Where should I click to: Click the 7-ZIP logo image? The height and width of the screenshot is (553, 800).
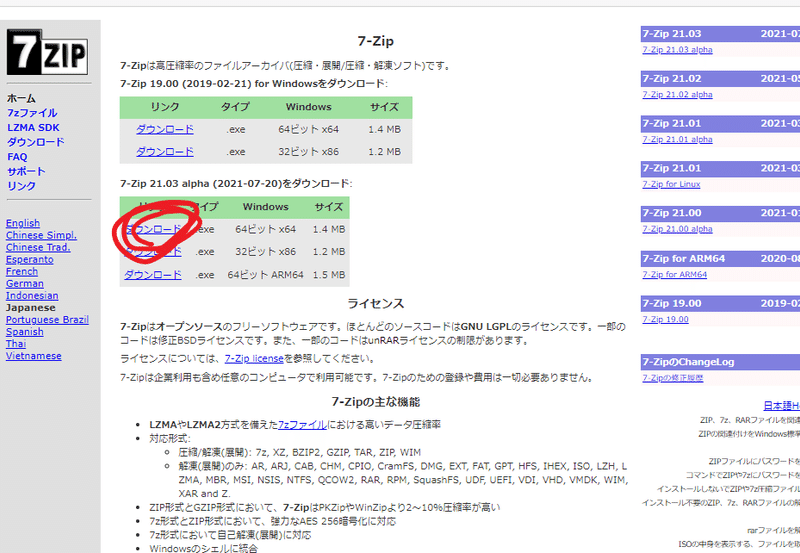(47, 52)
